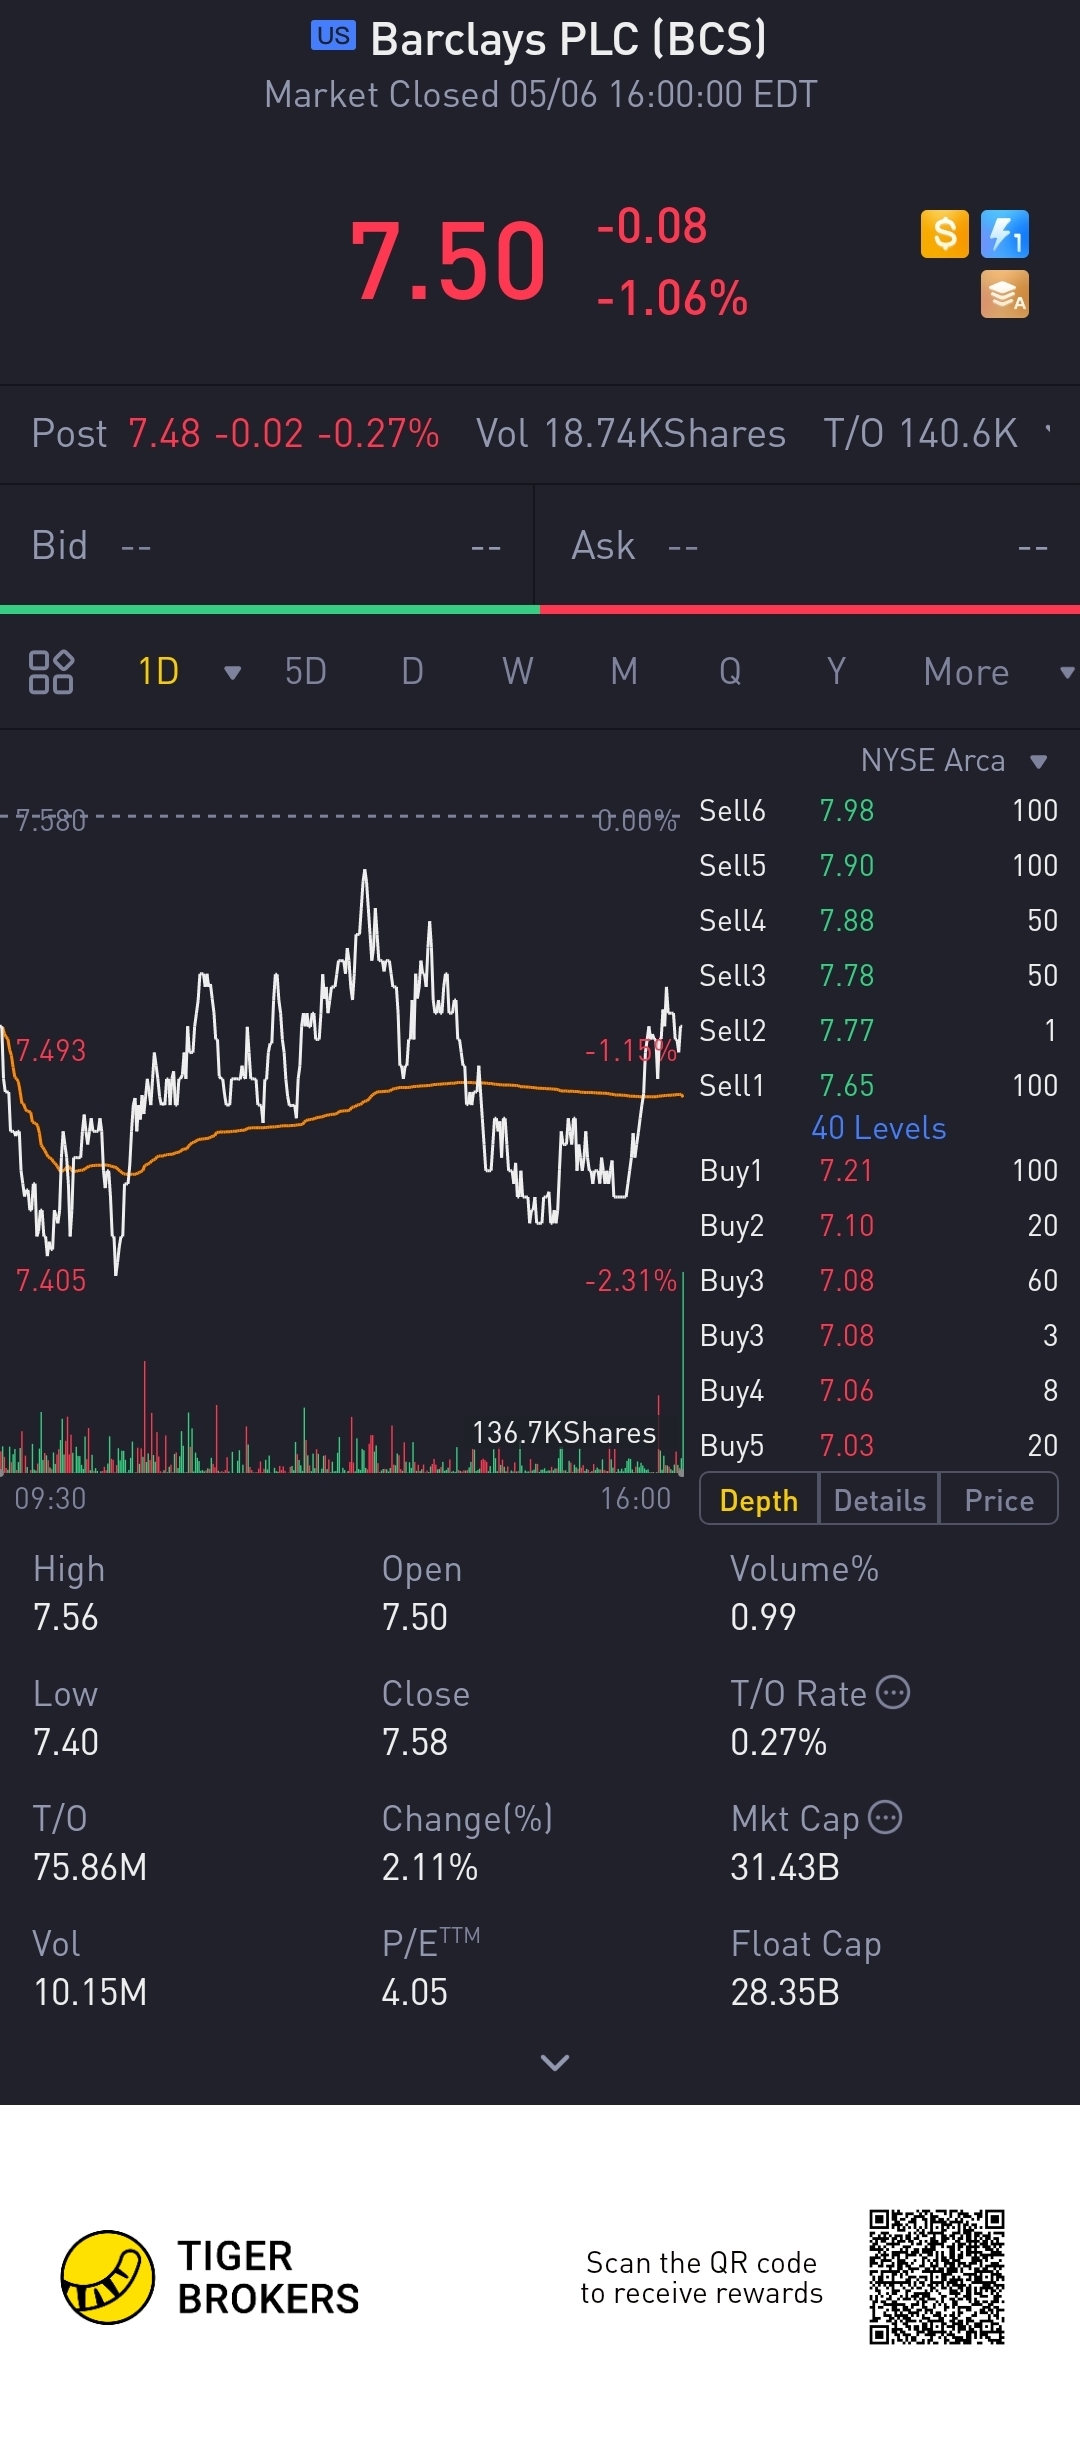This screenshot has width=1080, height=2450.
Task: Tap the Open 7.50 stat
Action: click(421, 1593)
